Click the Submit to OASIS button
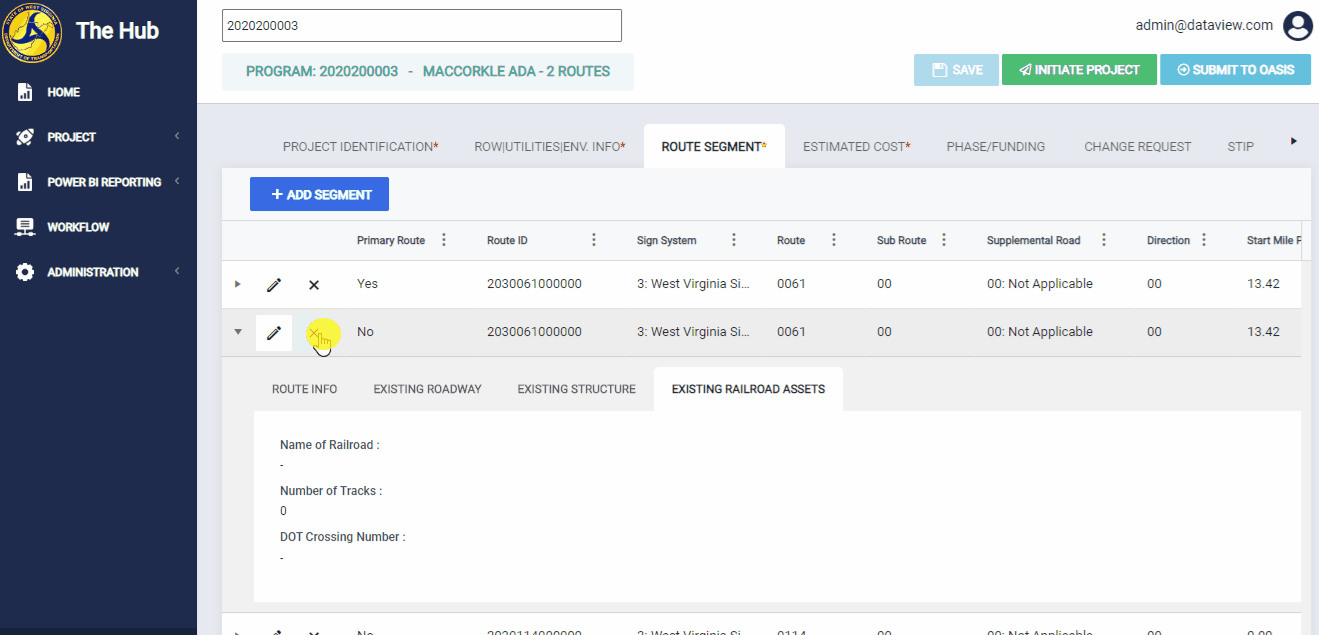Screen dimensions: 1319x635 click(1235, 70)
